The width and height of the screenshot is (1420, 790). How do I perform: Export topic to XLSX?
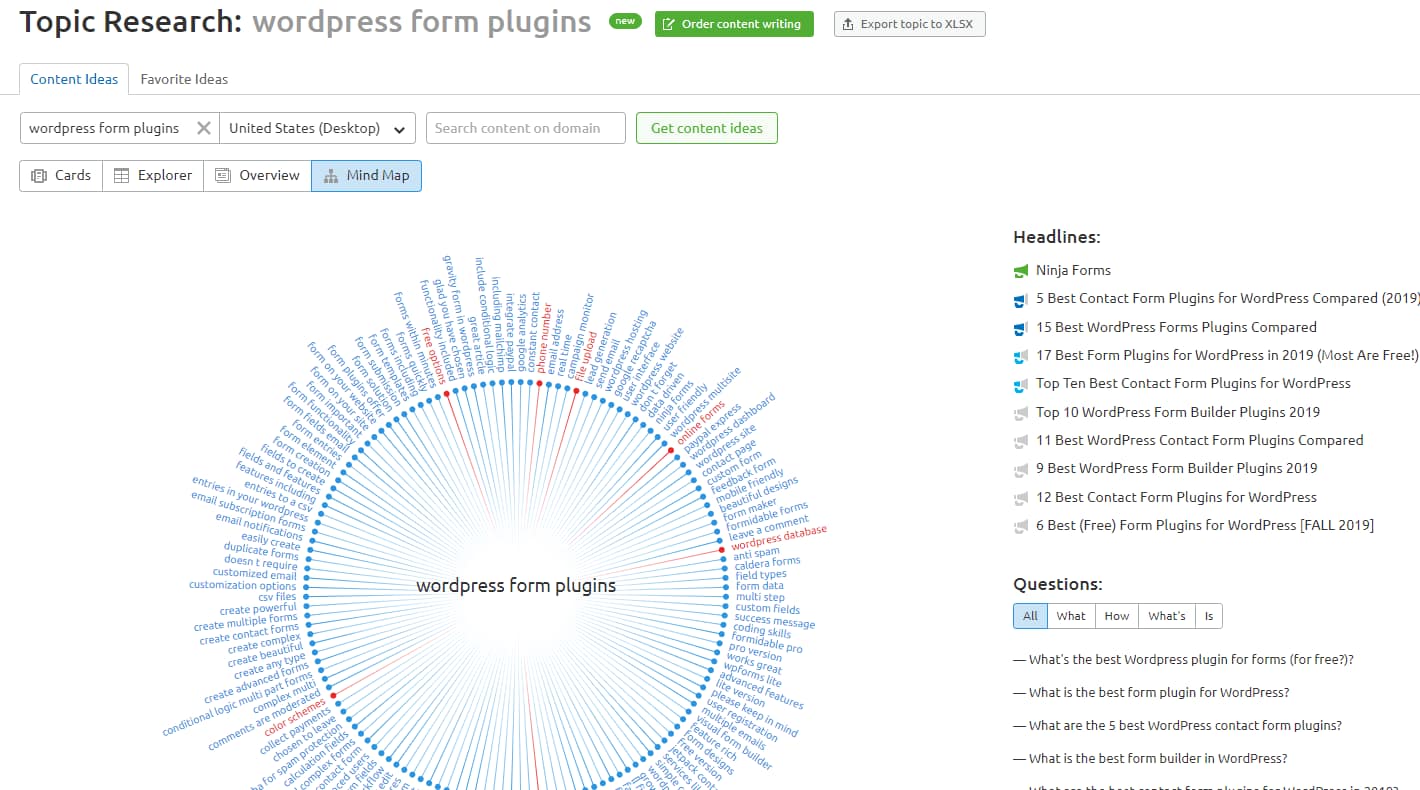(909, 24)
